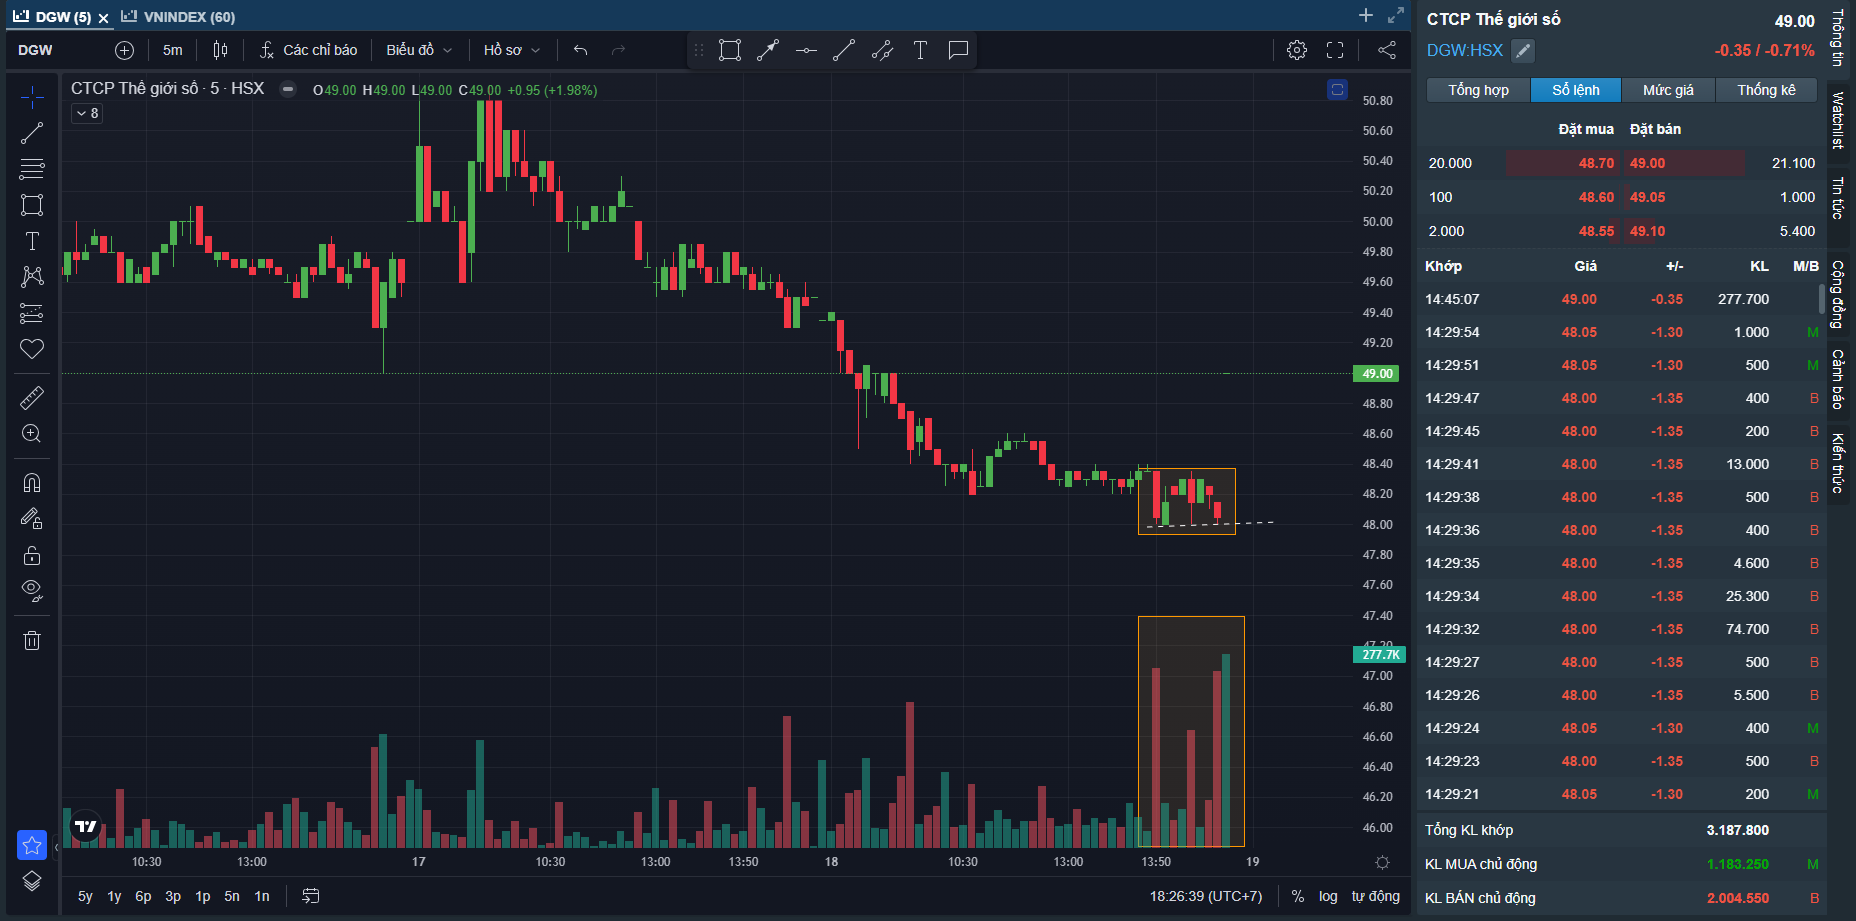Delete all drawings with the trash icon

[32, 640]
